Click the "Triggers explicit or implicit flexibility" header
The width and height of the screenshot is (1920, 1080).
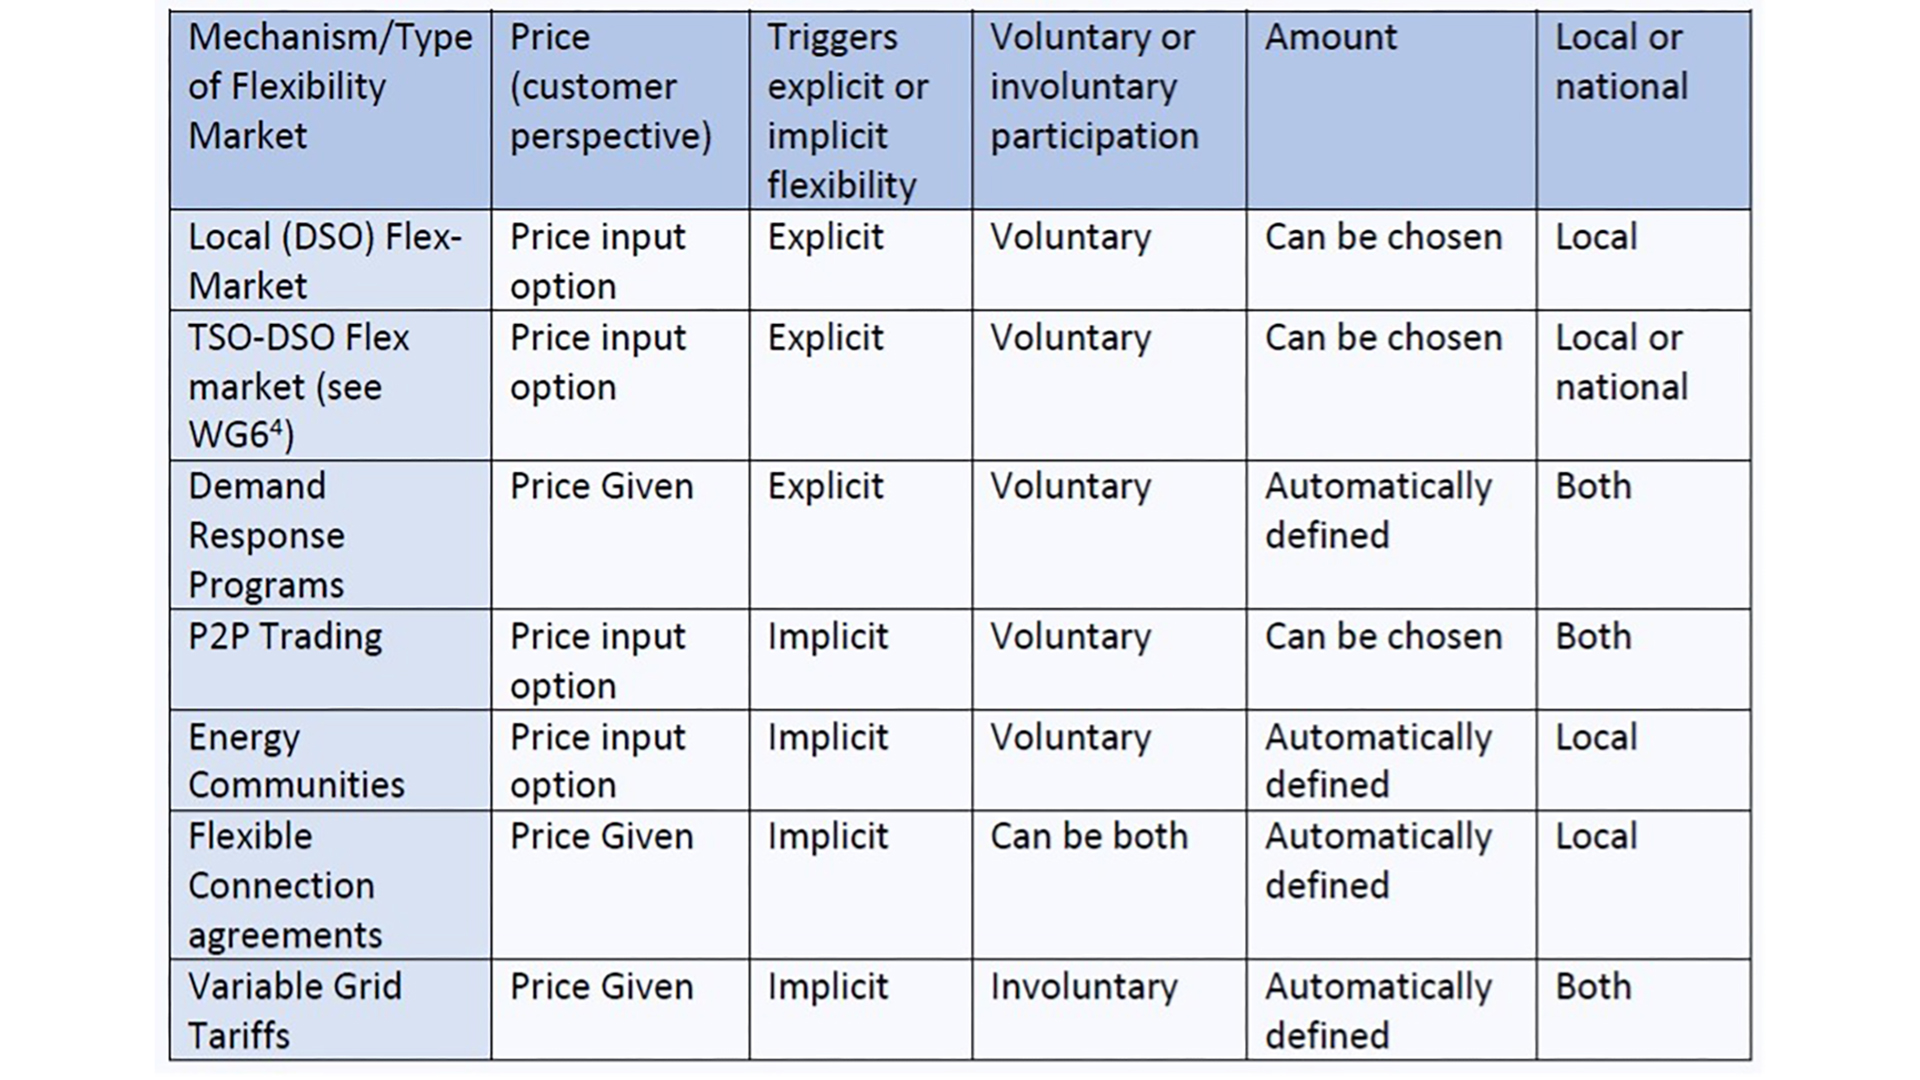[x=848, y=111]
